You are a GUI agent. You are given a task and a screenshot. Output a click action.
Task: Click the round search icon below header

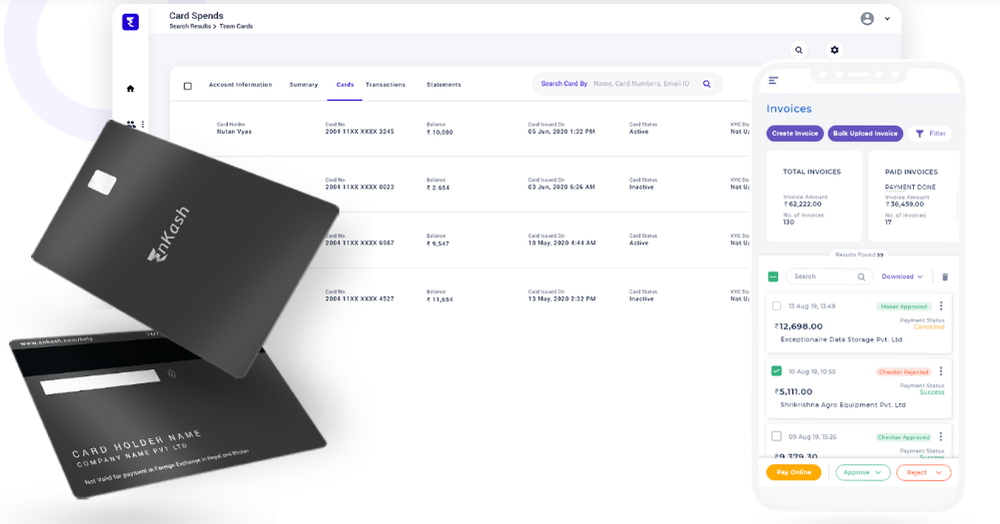(798, 50)
